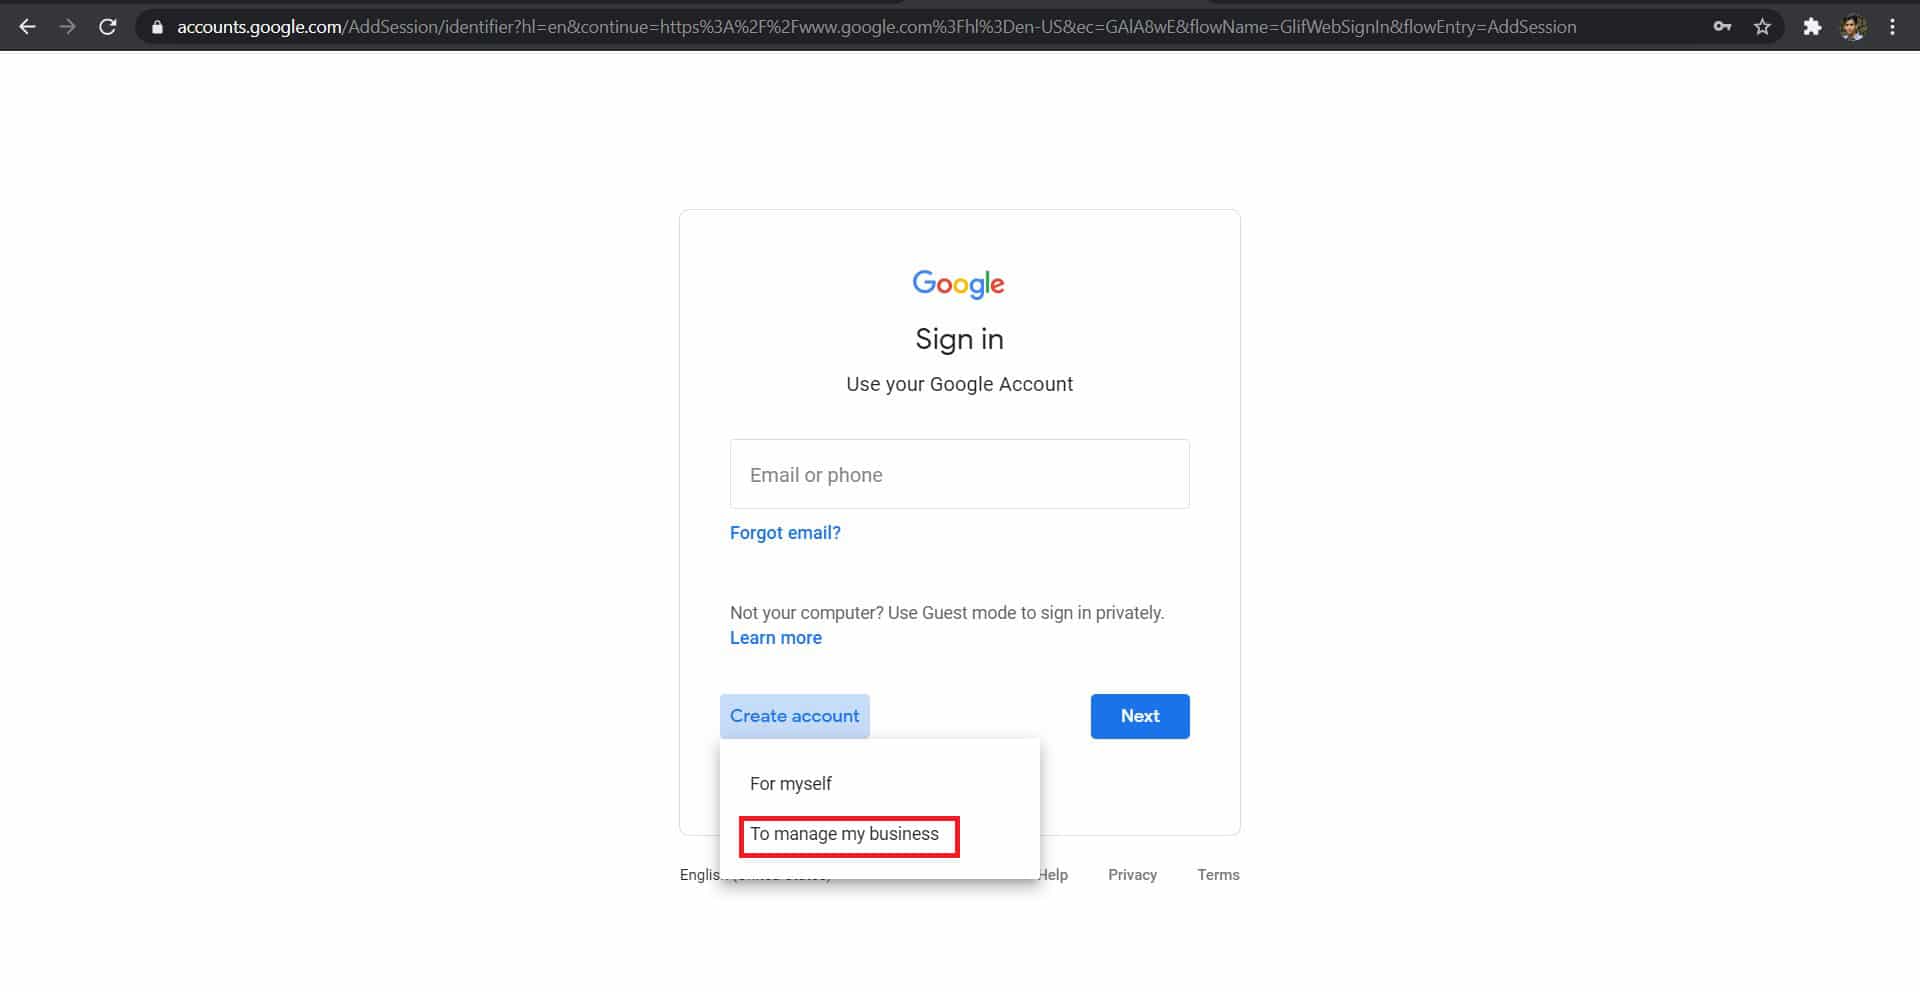Click inside the Email or phone field

tap(959, 474)
